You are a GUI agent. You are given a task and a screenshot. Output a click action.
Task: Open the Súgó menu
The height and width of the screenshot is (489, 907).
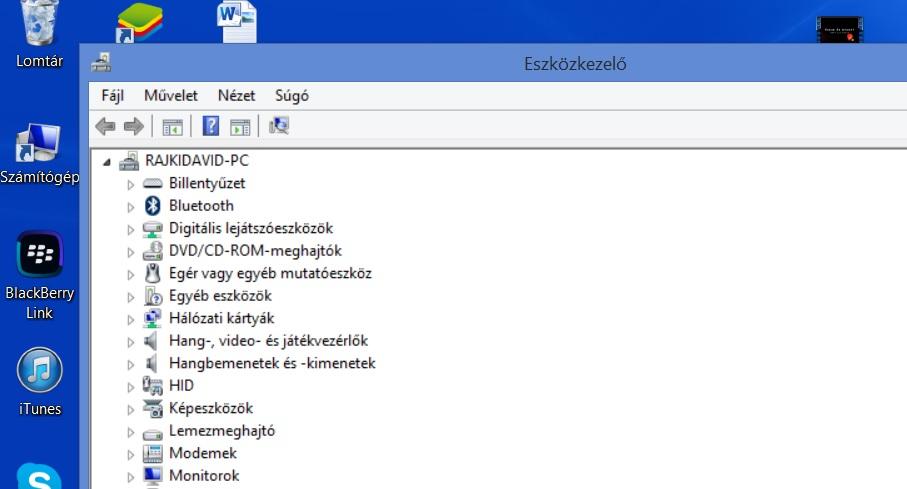292,95
